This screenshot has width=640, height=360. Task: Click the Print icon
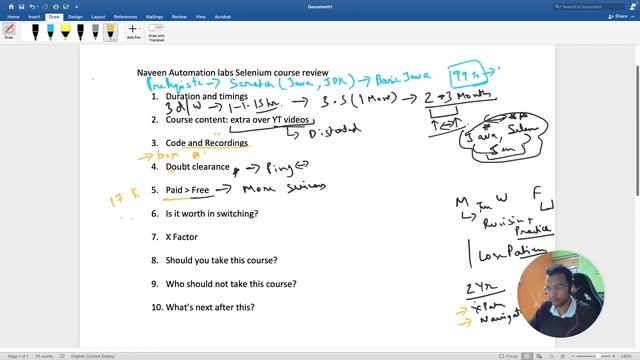coord(56,7)
